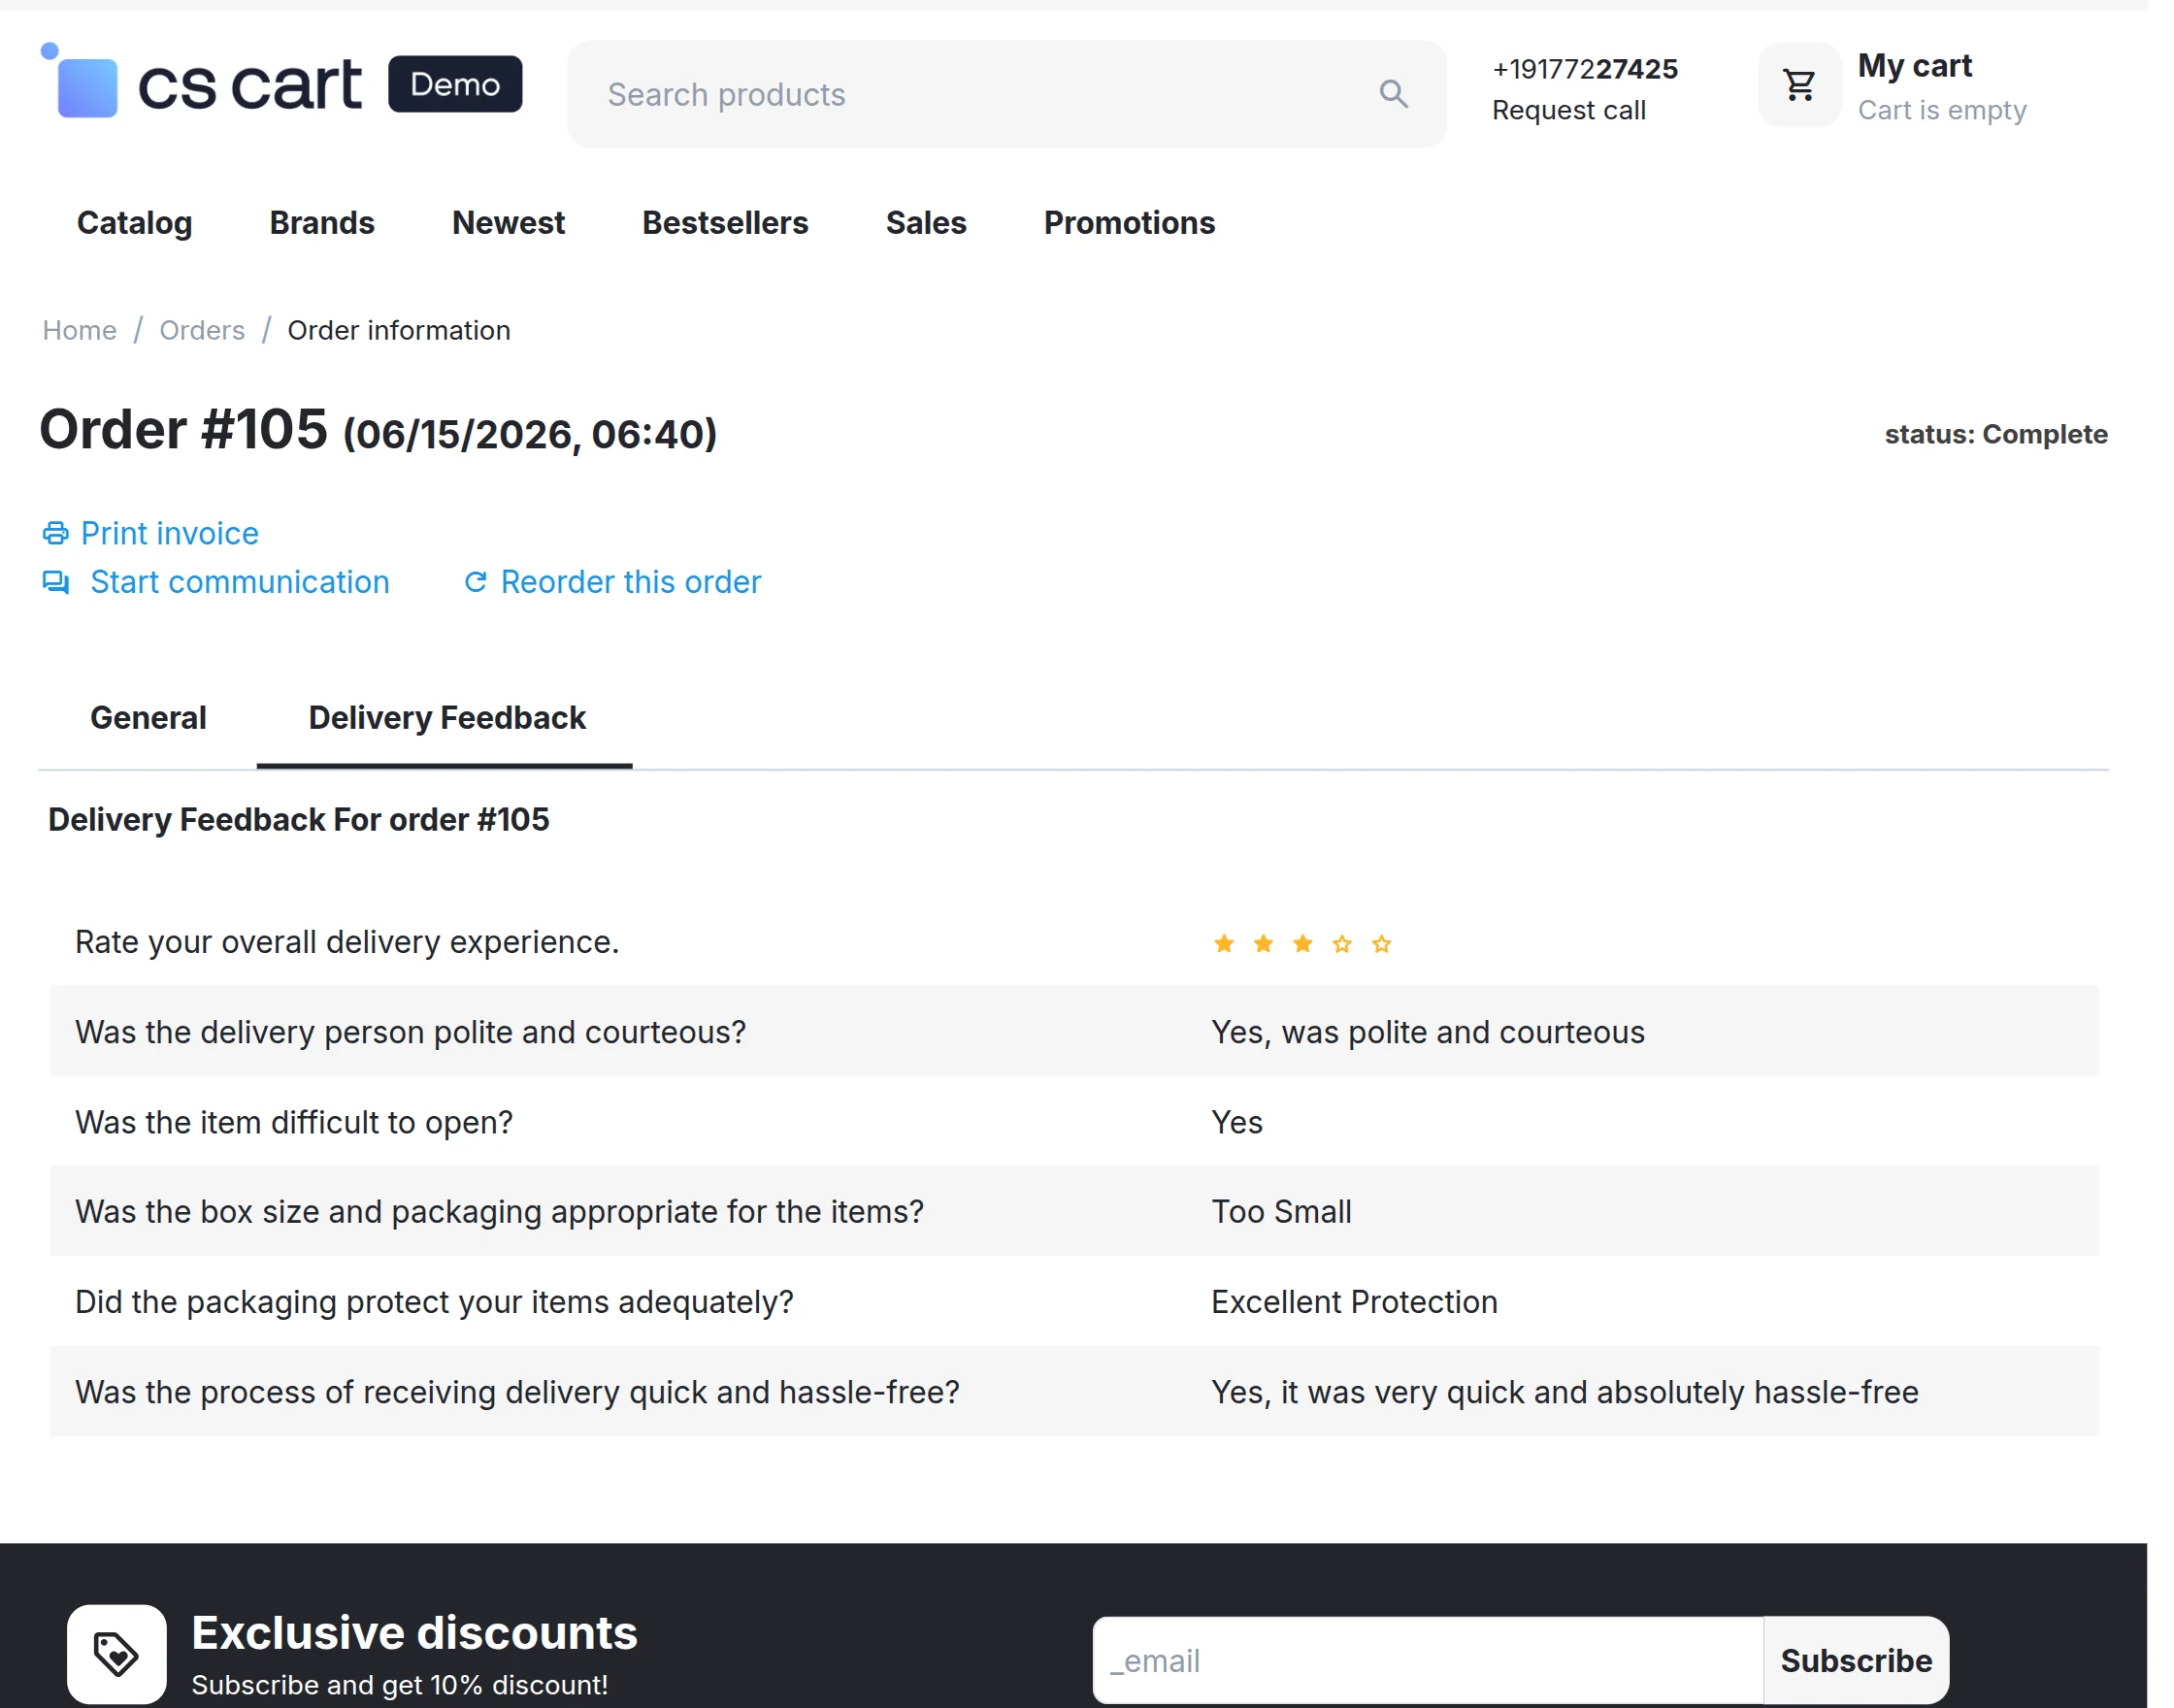The width and height of the screenshot is (2174, 1708).
Task: Click the chat icon beside Start communication
Action: (x=56, y=582)
